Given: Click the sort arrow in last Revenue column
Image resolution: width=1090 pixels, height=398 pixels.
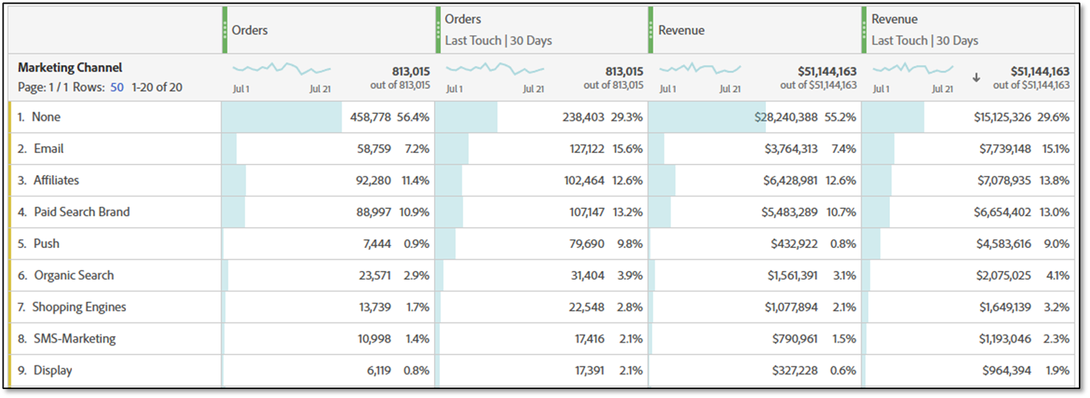Looking at the screenshot, I should (977, 77).
